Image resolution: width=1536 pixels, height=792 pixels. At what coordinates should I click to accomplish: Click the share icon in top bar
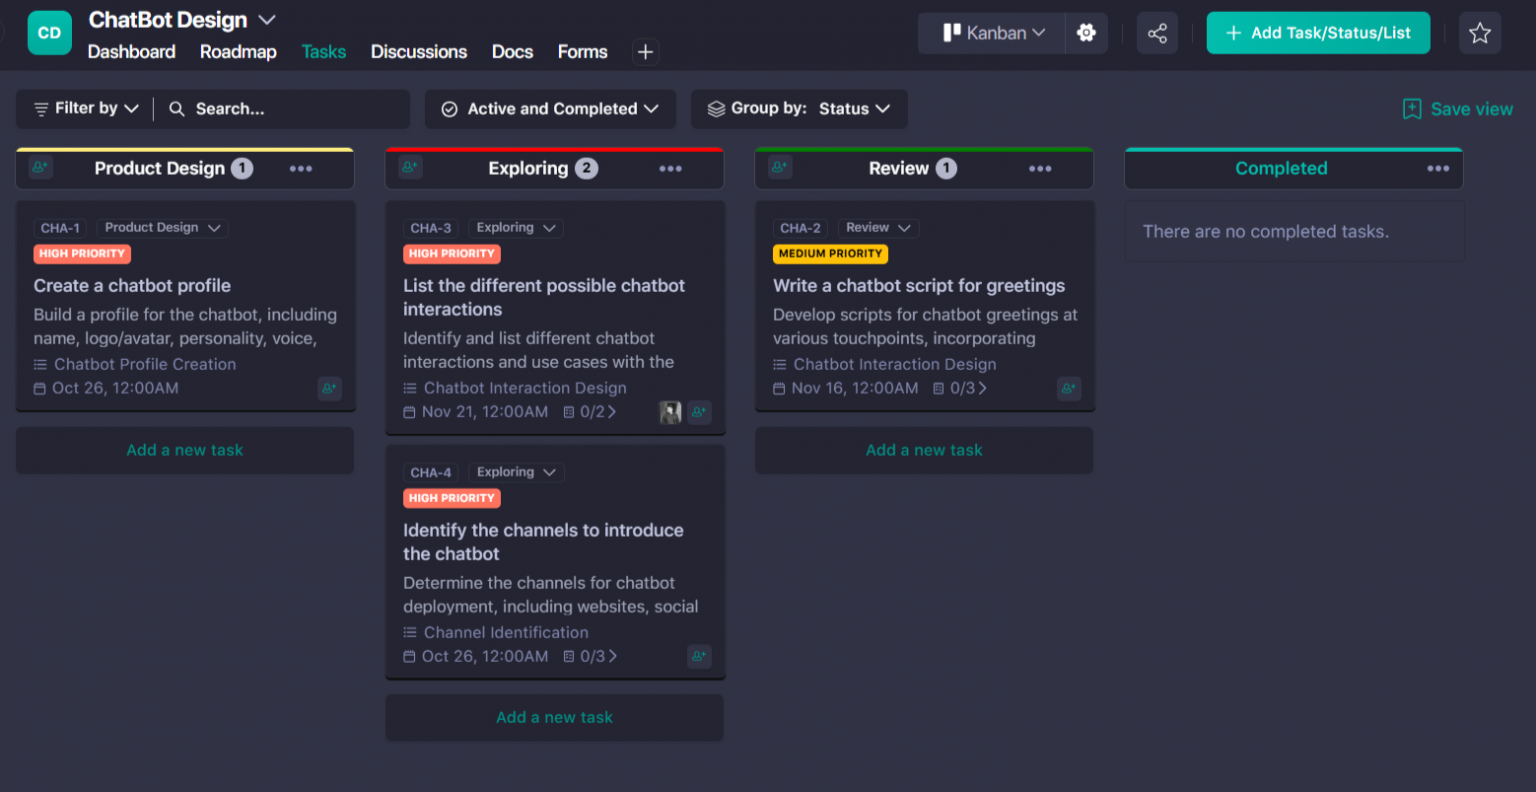tap(1157, 33)
